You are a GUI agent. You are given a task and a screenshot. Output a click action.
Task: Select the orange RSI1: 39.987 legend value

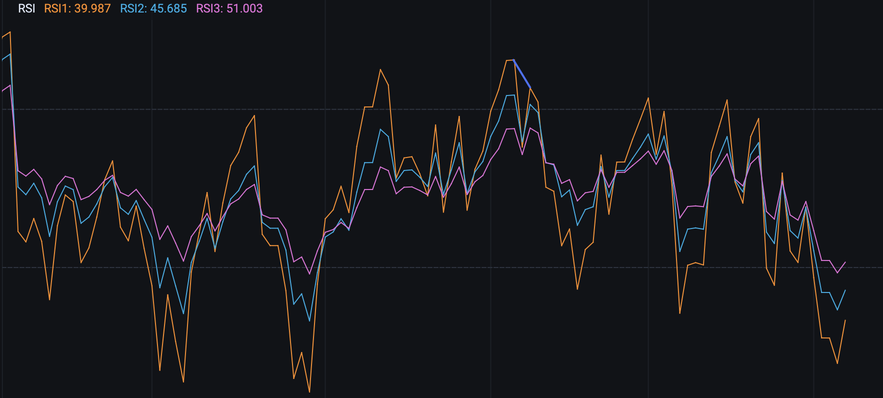tap(77, 8)
